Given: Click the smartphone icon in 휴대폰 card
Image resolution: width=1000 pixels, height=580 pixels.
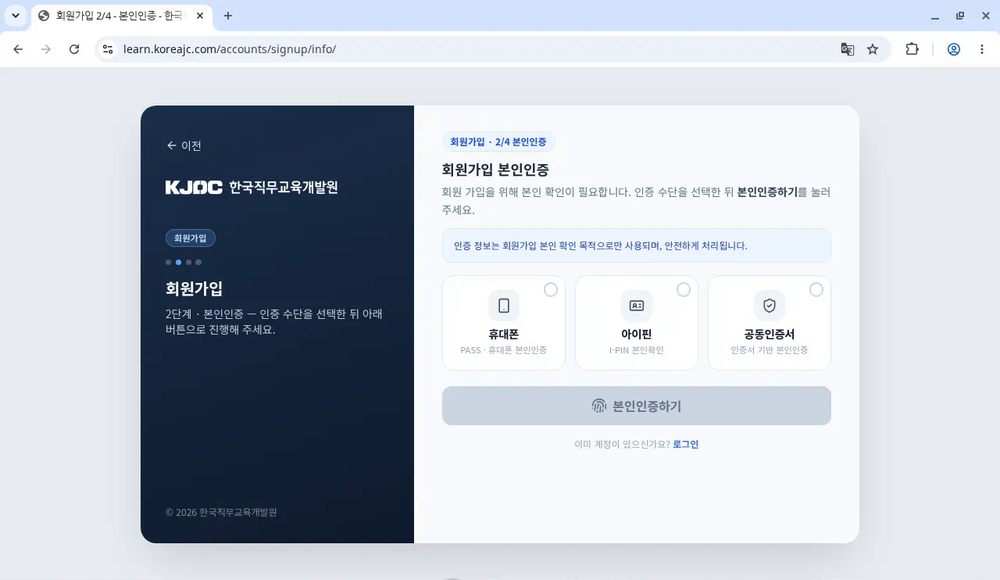Looking at the screenshot, I should point(504,306).
